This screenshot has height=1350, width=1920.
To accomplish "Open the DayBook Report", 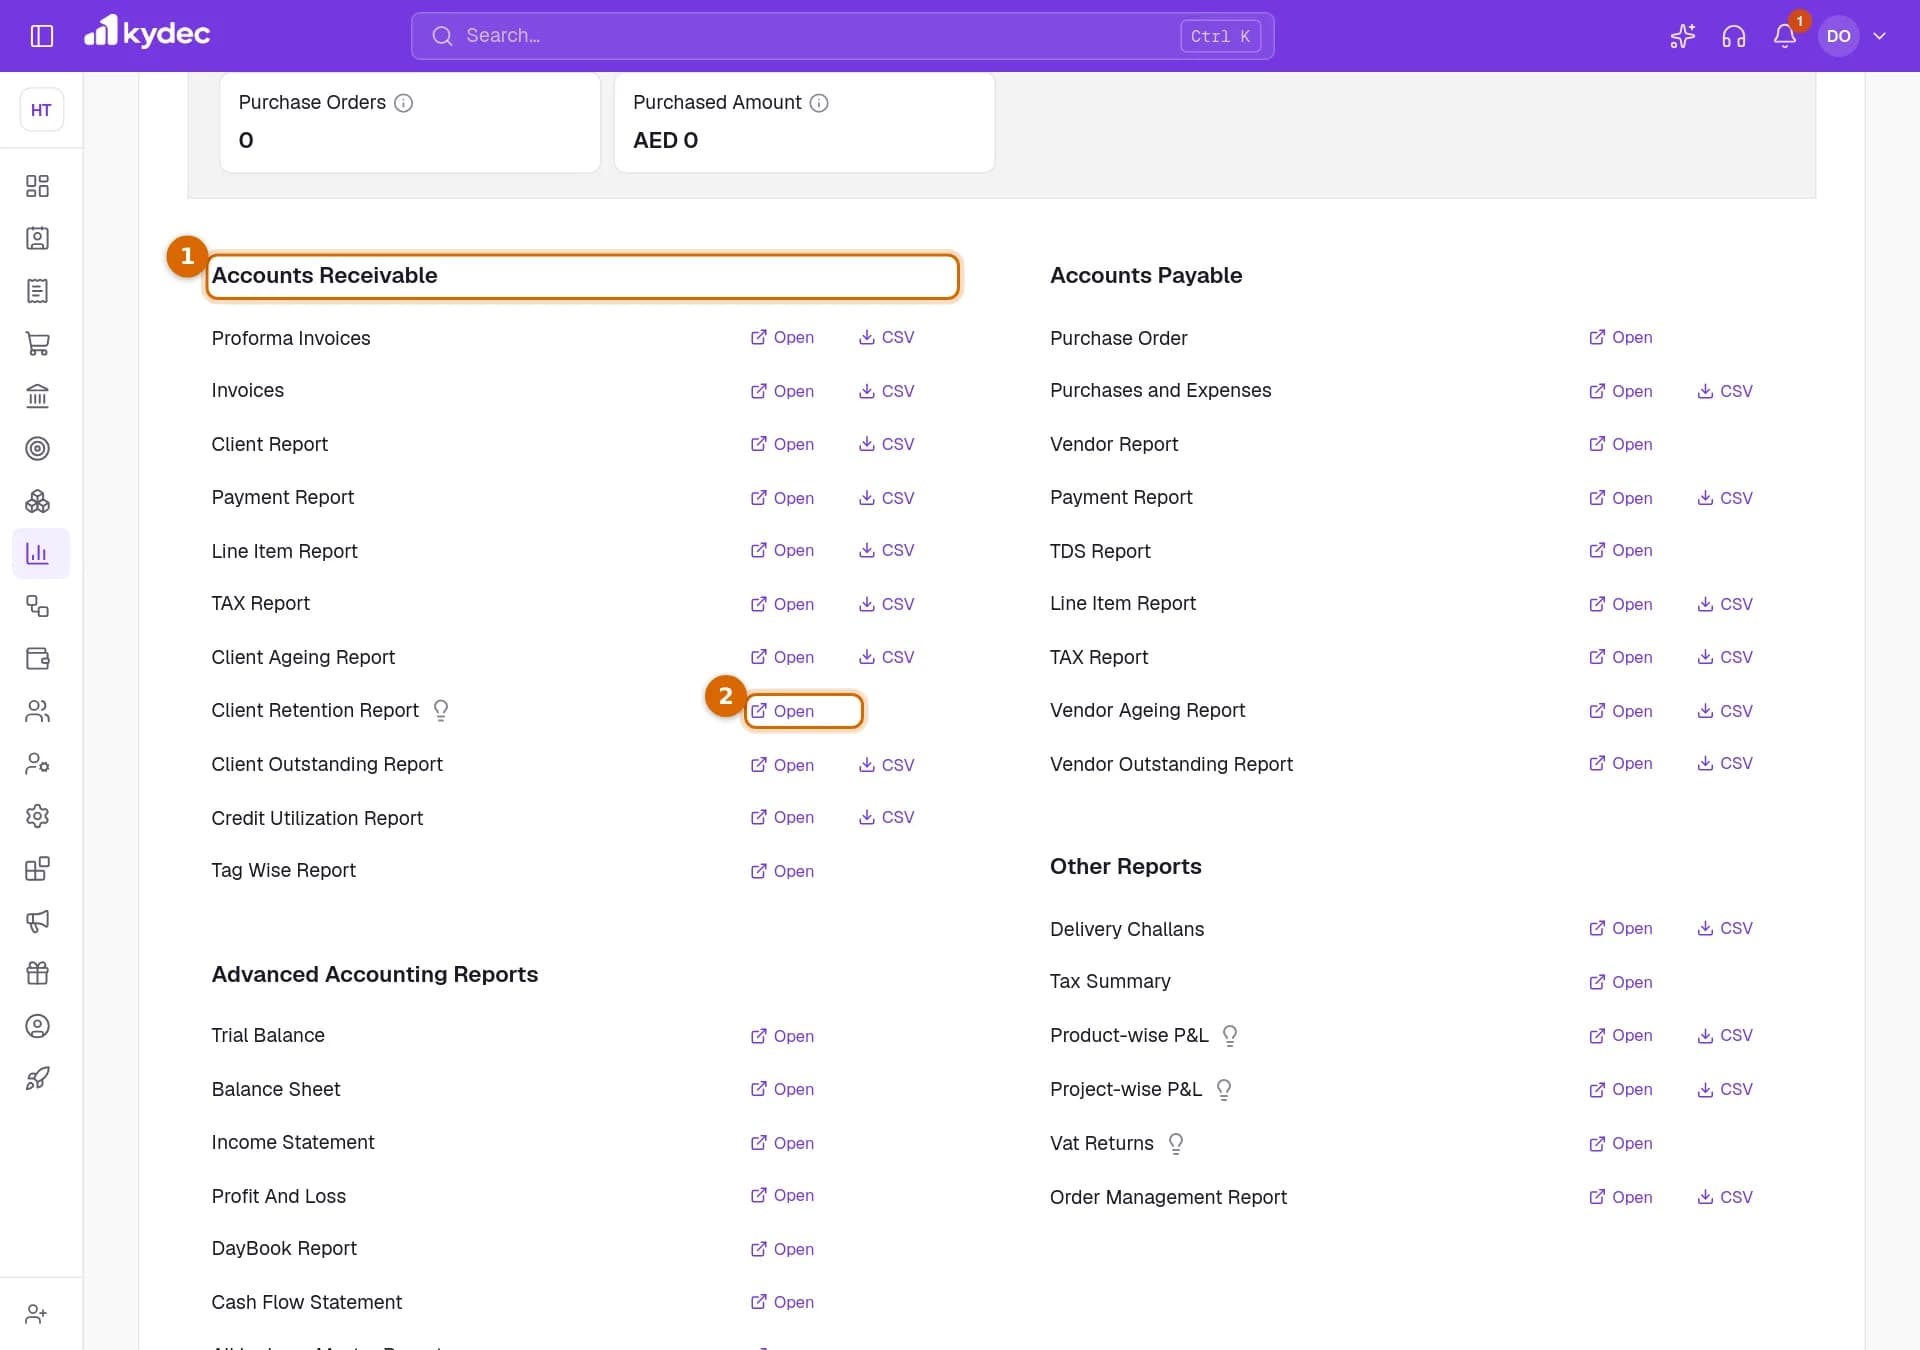I will [x=782, y=1249].
